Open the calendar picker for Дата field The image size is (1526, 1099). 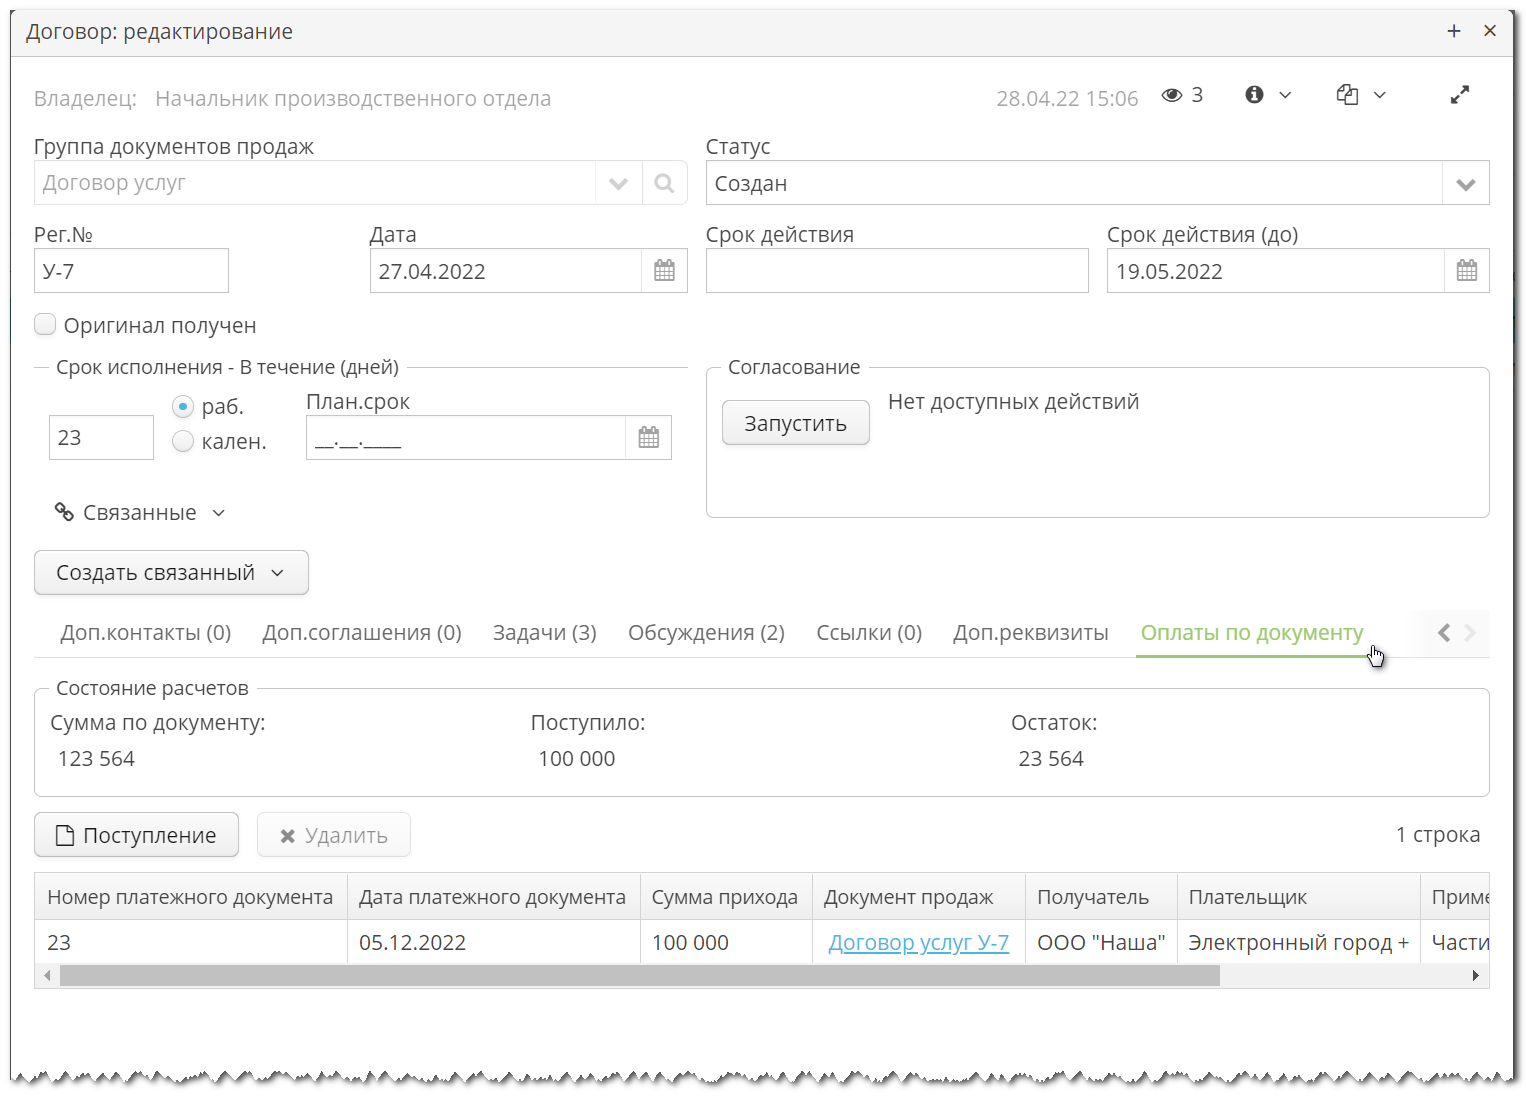point(663,270)
